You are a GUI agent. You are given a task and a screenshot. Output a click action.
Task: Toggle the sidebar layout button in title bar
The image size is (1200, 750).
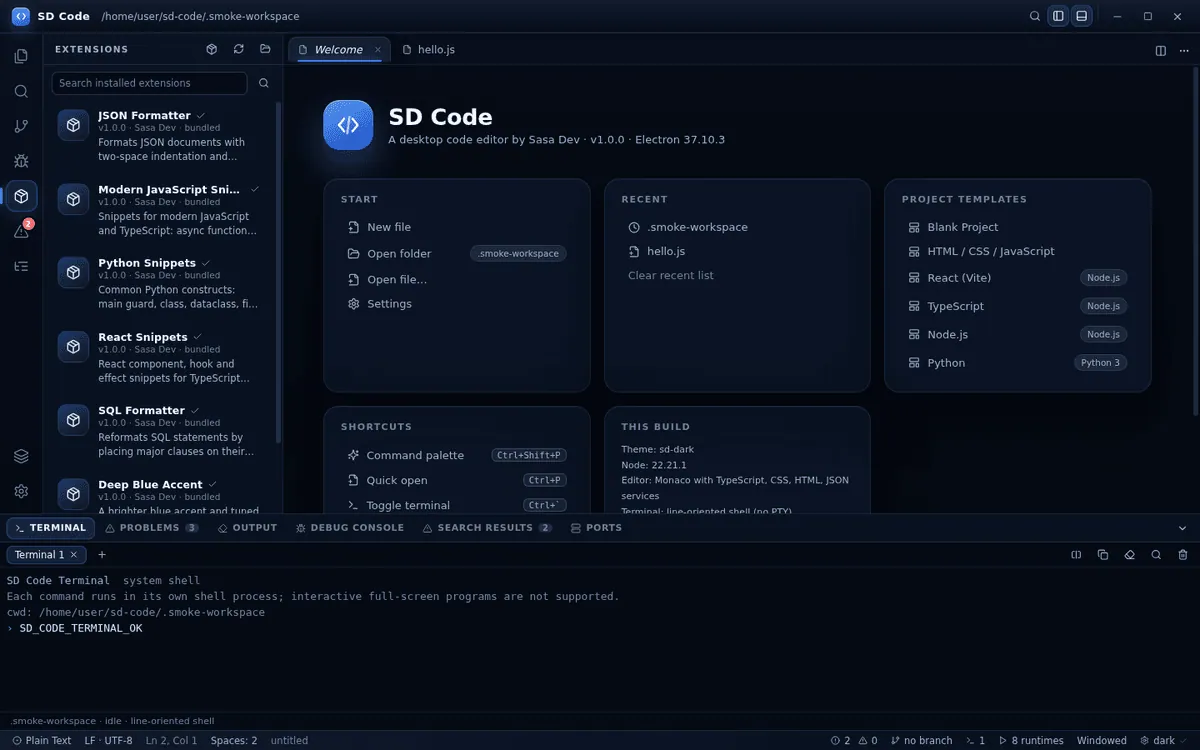1058,16
